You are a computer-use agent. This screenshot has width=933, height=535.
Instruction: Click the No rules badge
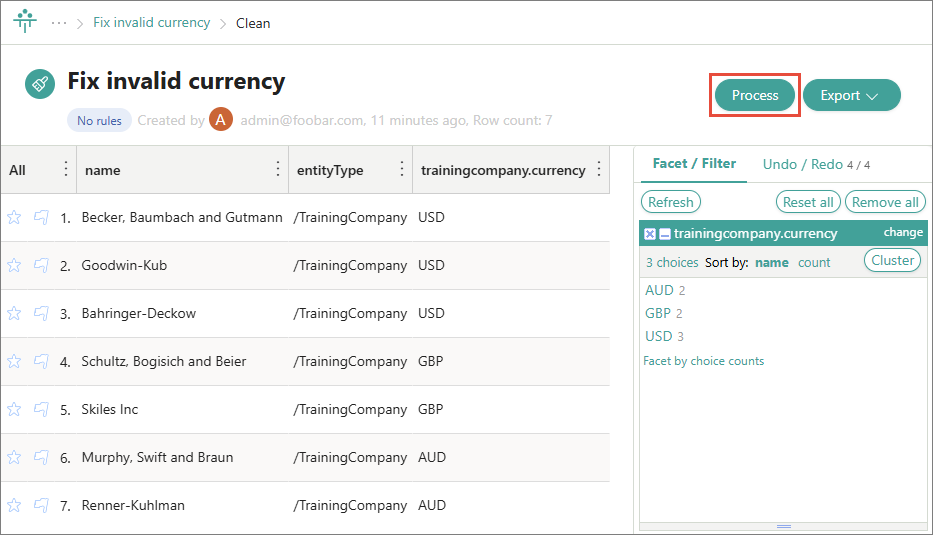[x=99, y=120]
